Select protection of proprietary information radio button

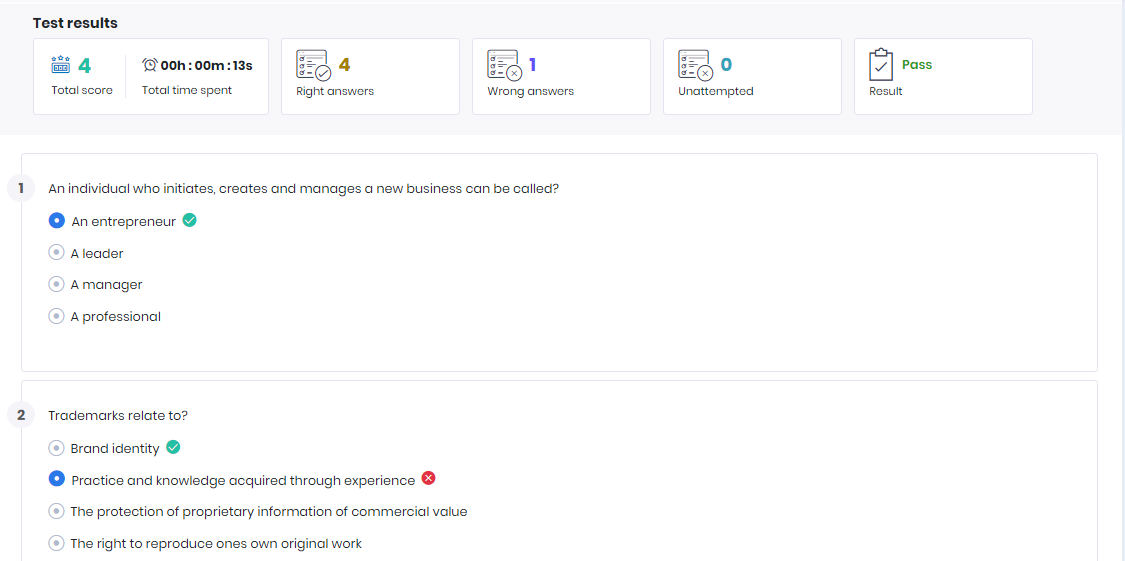coord(56,512)
